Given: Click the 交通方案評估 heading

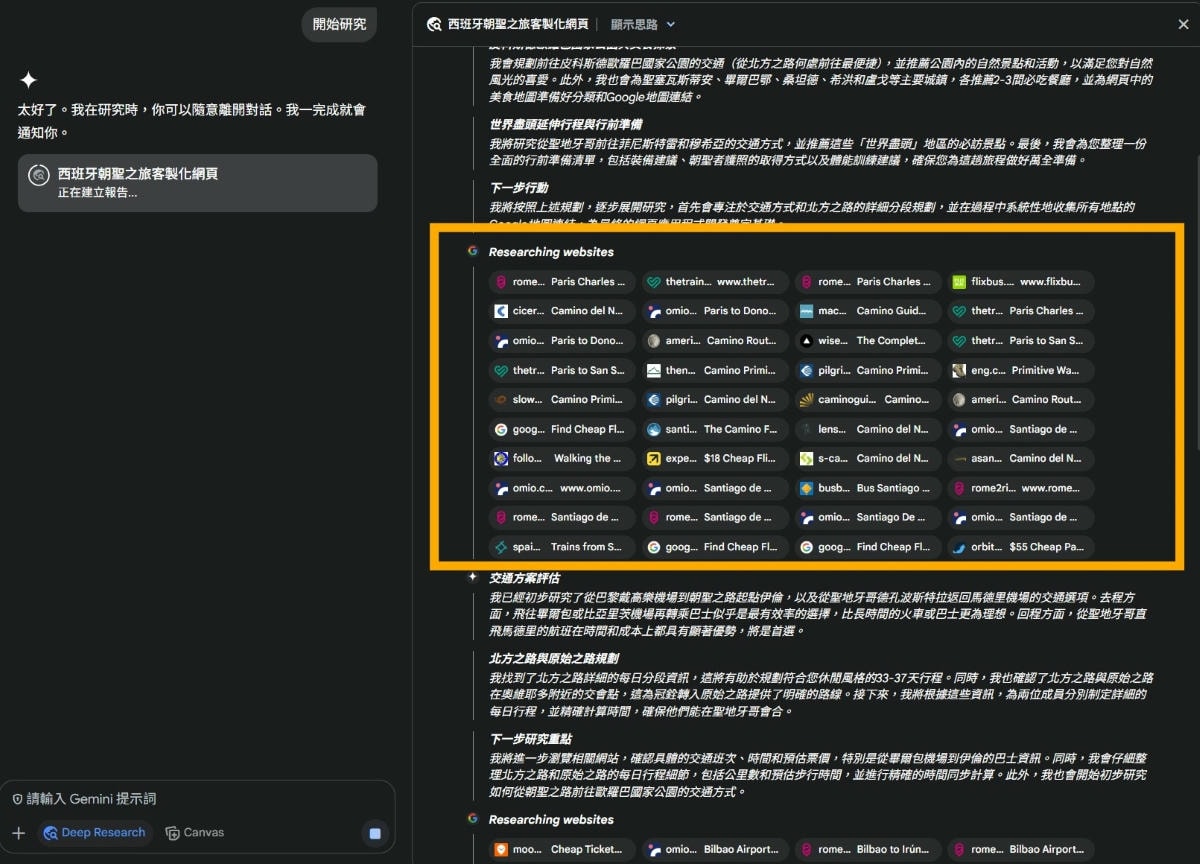Looking at the screenshot, I should click(524, 578).
